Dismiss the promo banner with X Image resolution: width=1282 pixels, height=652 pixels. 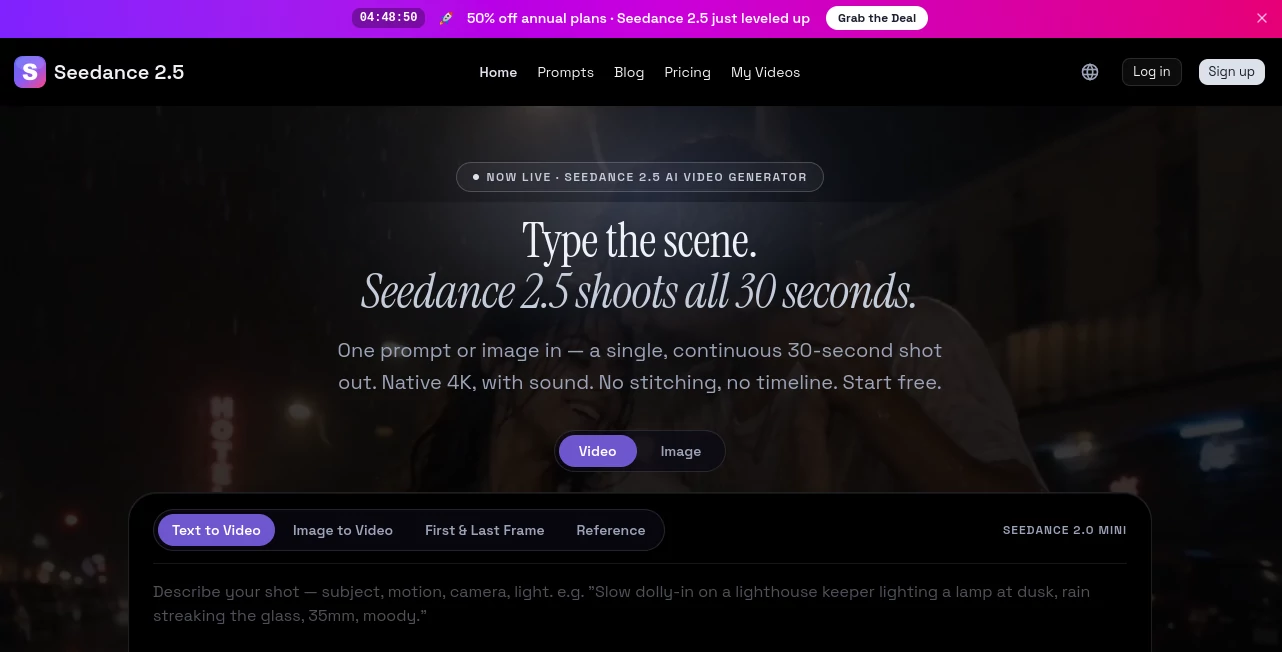tap(1261, 18)
